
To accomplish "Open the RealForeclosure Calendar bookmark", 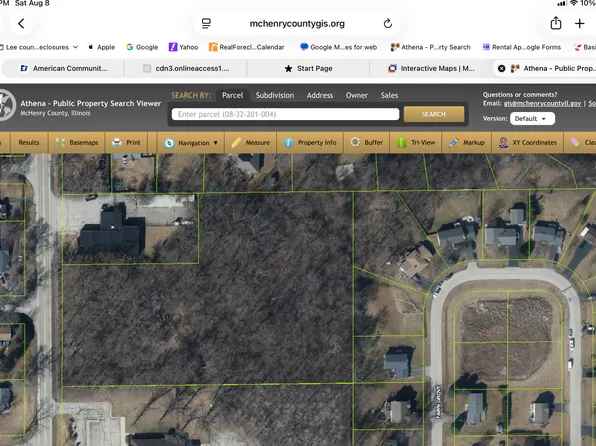I will (x=247, y=47).
